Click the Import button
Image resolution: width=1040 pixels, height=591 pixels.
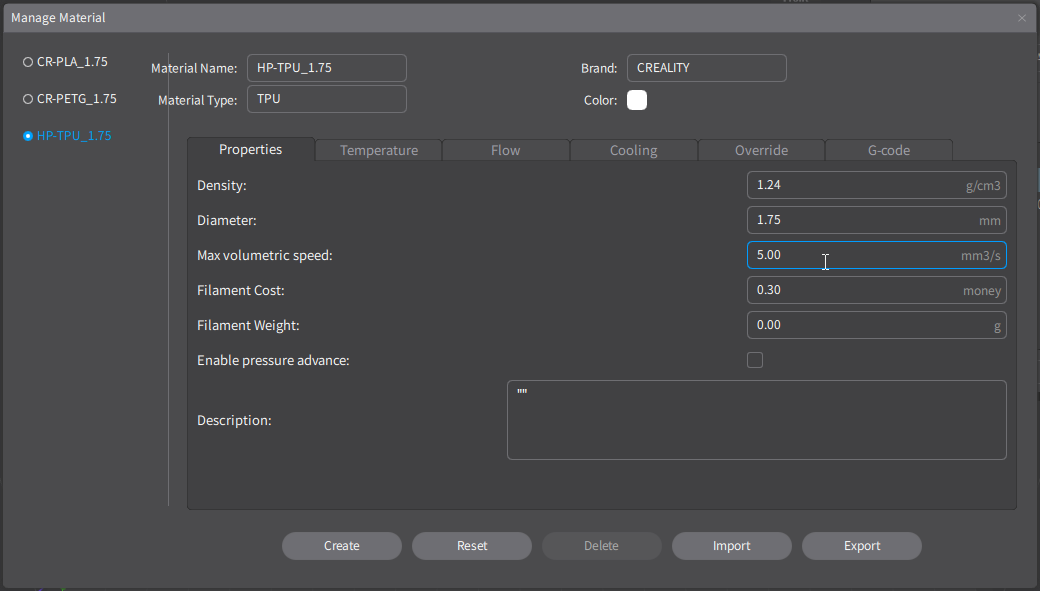click(732, 546)
